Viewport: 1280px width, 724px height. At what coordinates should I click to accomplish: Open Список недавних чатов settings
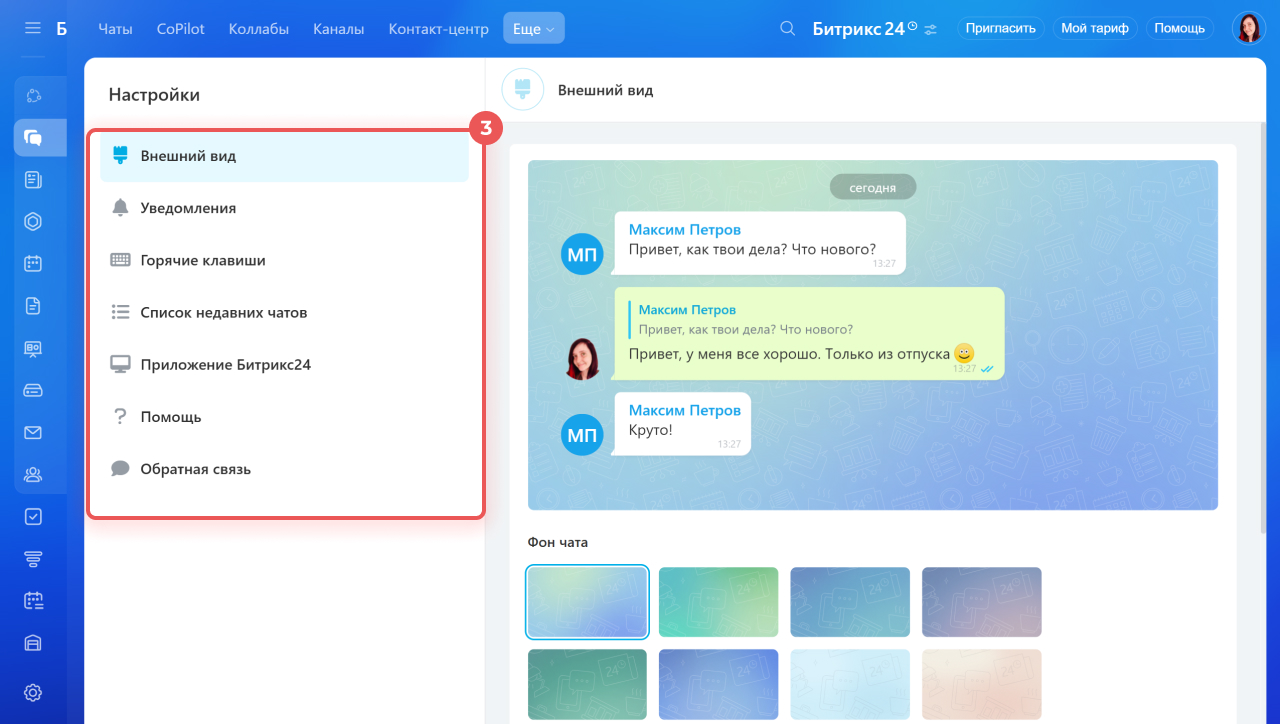point(284,312)
